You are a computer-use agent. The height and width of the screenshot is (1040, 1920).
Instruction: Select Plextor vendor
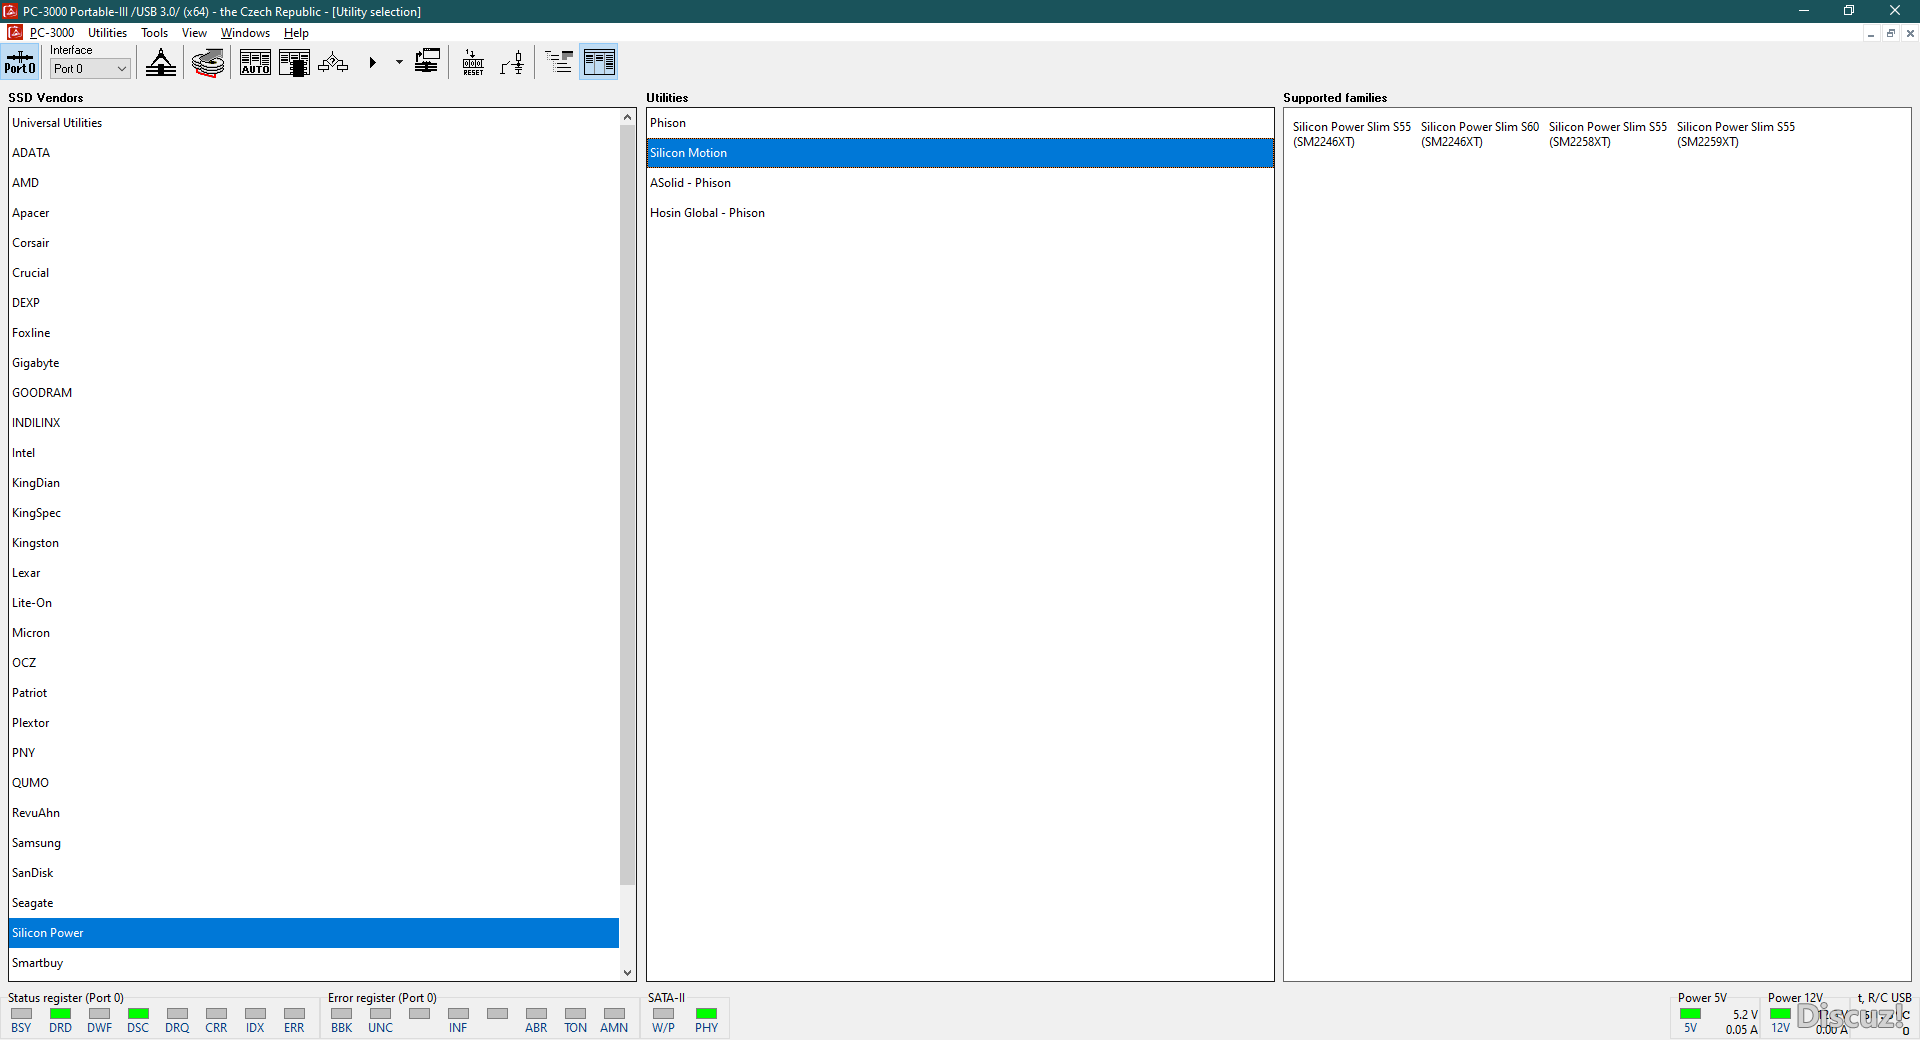tap(314, 723)
